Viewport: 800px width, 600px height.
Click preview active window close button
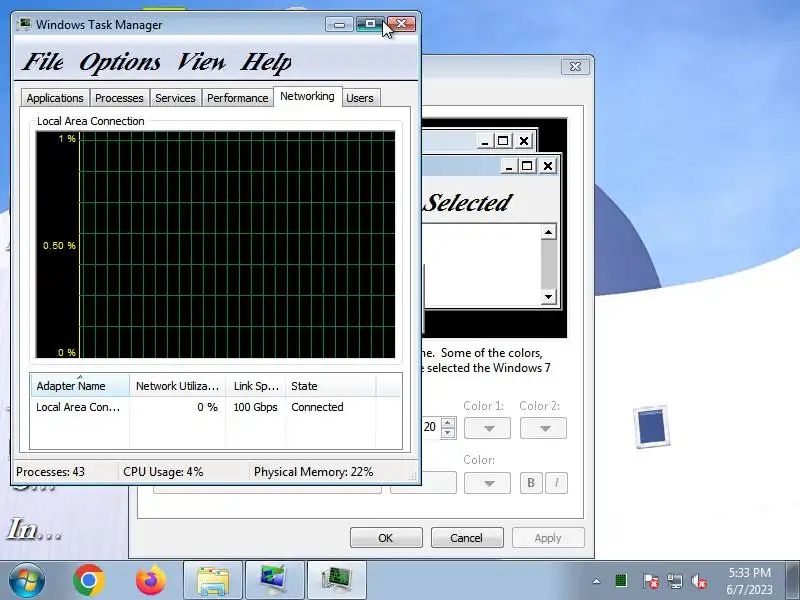tap(547, 166)
